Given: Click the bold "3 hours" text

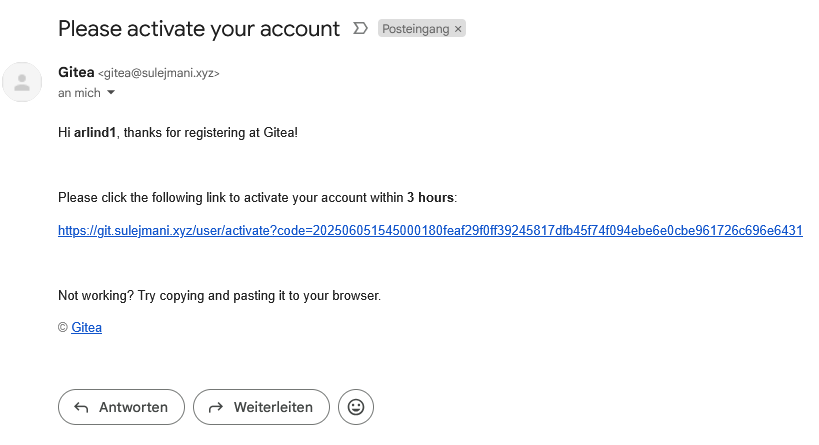Looking at the screenshot, I should (x=430, y=197).
